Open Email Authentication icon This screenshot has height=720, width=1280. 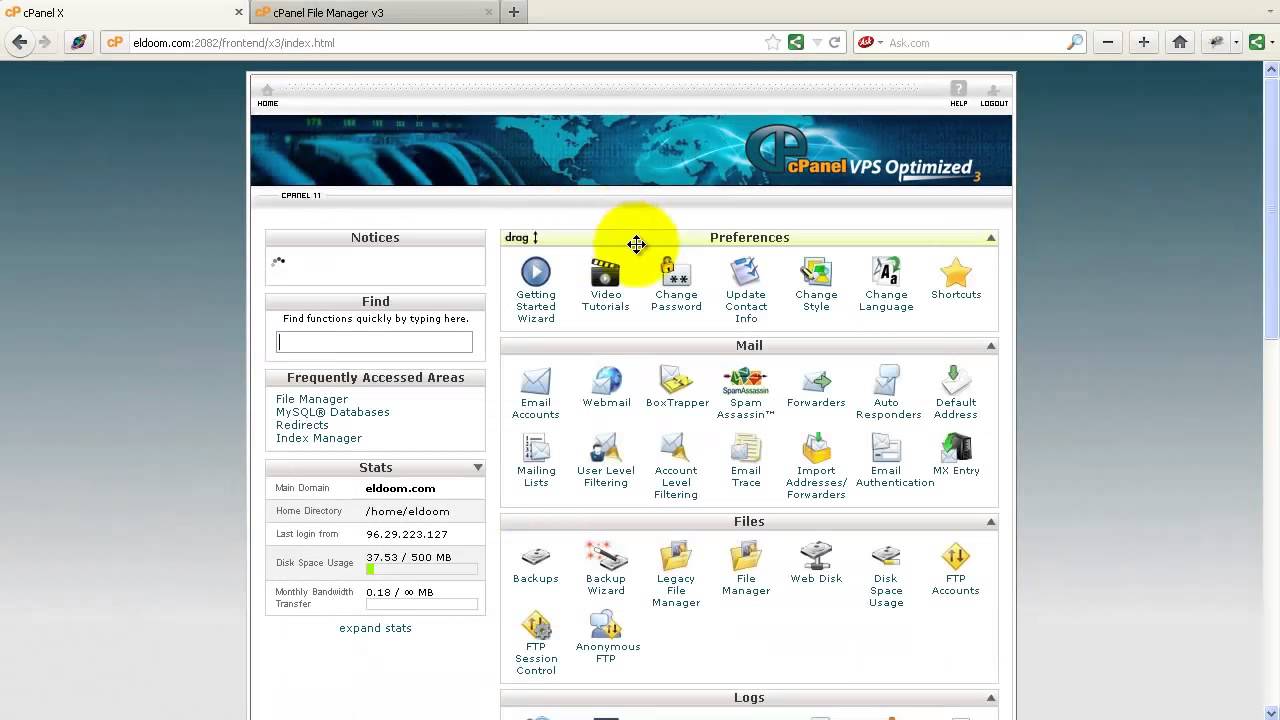[x=886, y=448]
